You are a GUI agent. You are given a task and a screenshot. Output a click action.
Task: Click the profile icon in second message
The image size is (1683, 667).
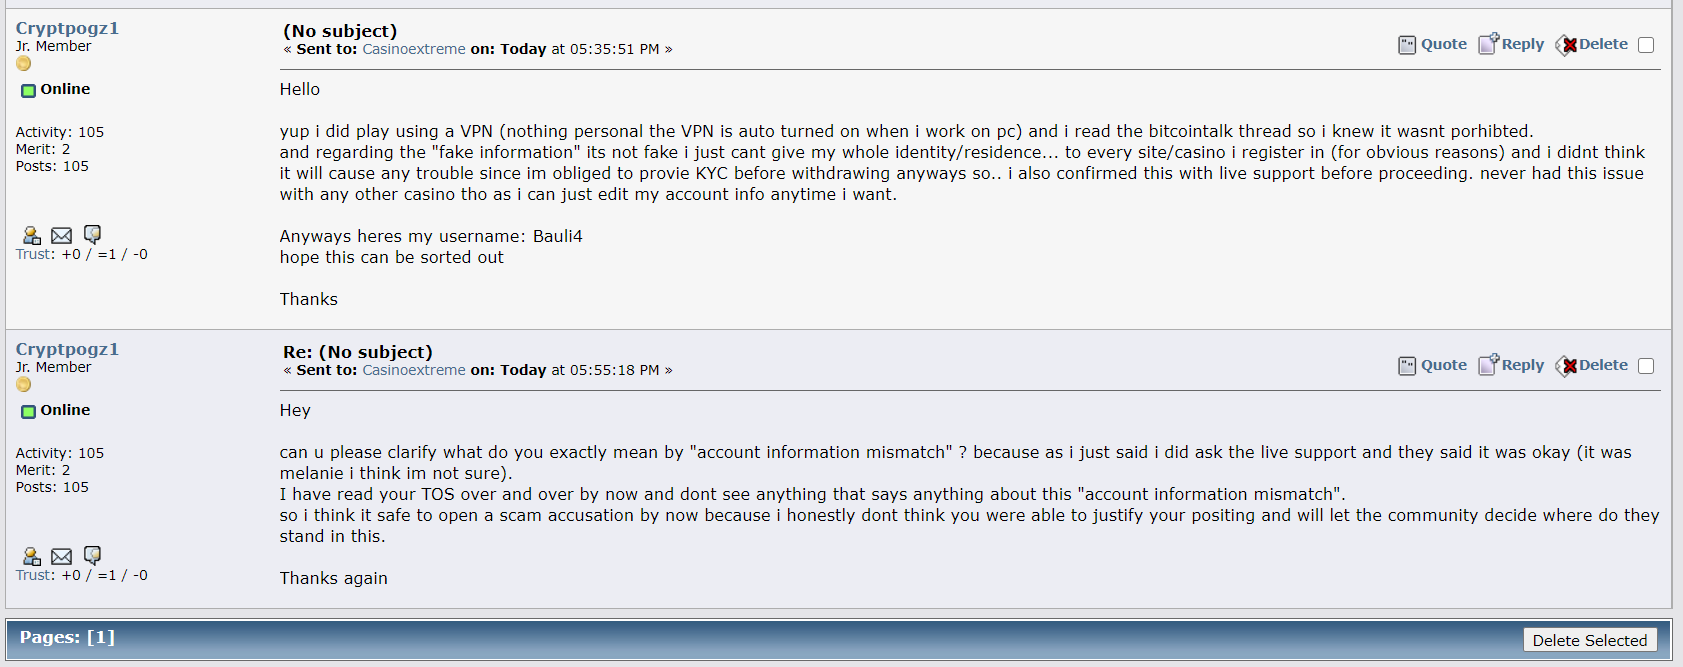[32, 556]
